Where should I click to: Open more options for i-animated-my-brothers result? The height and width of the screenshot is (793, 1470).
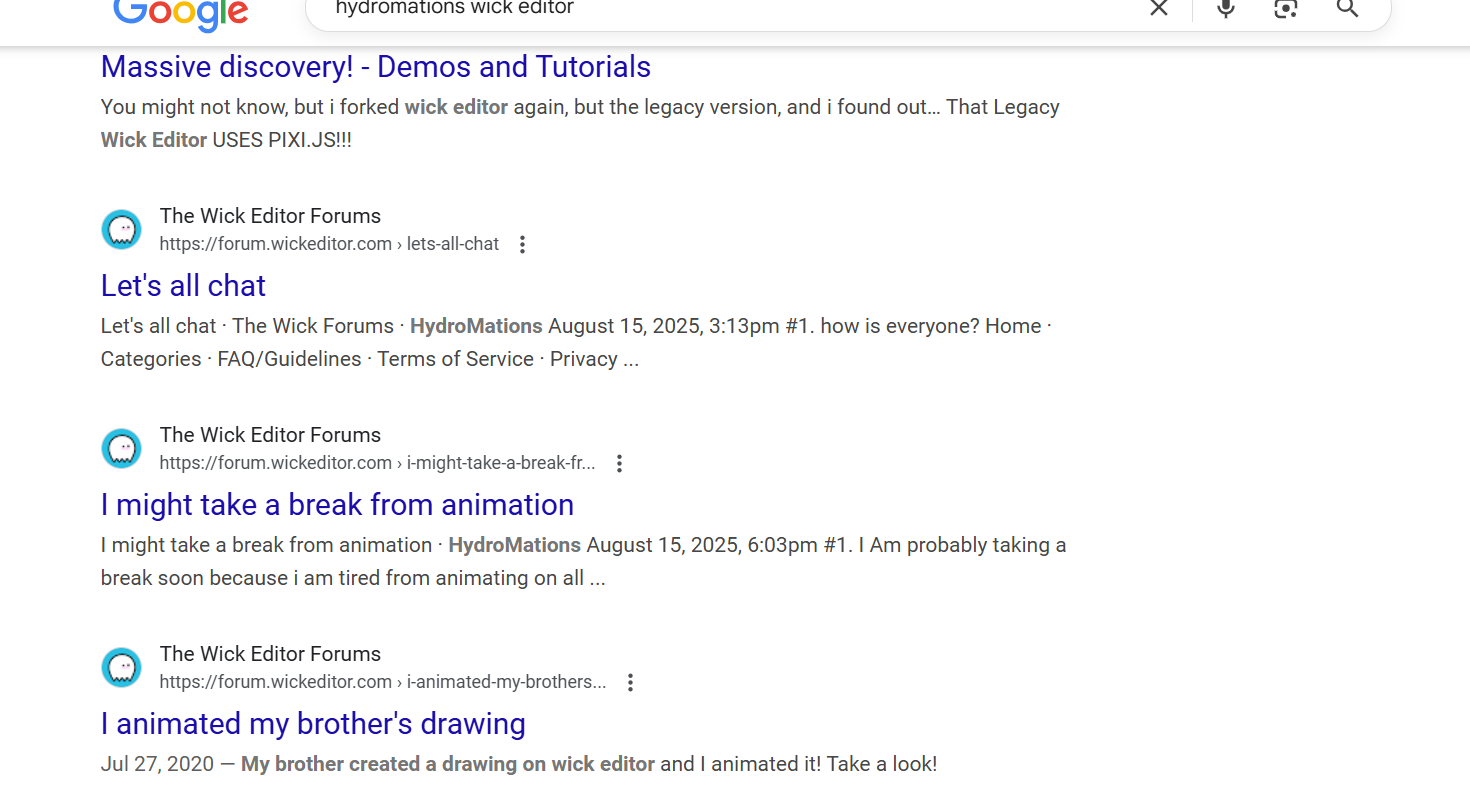click(630, 683)
